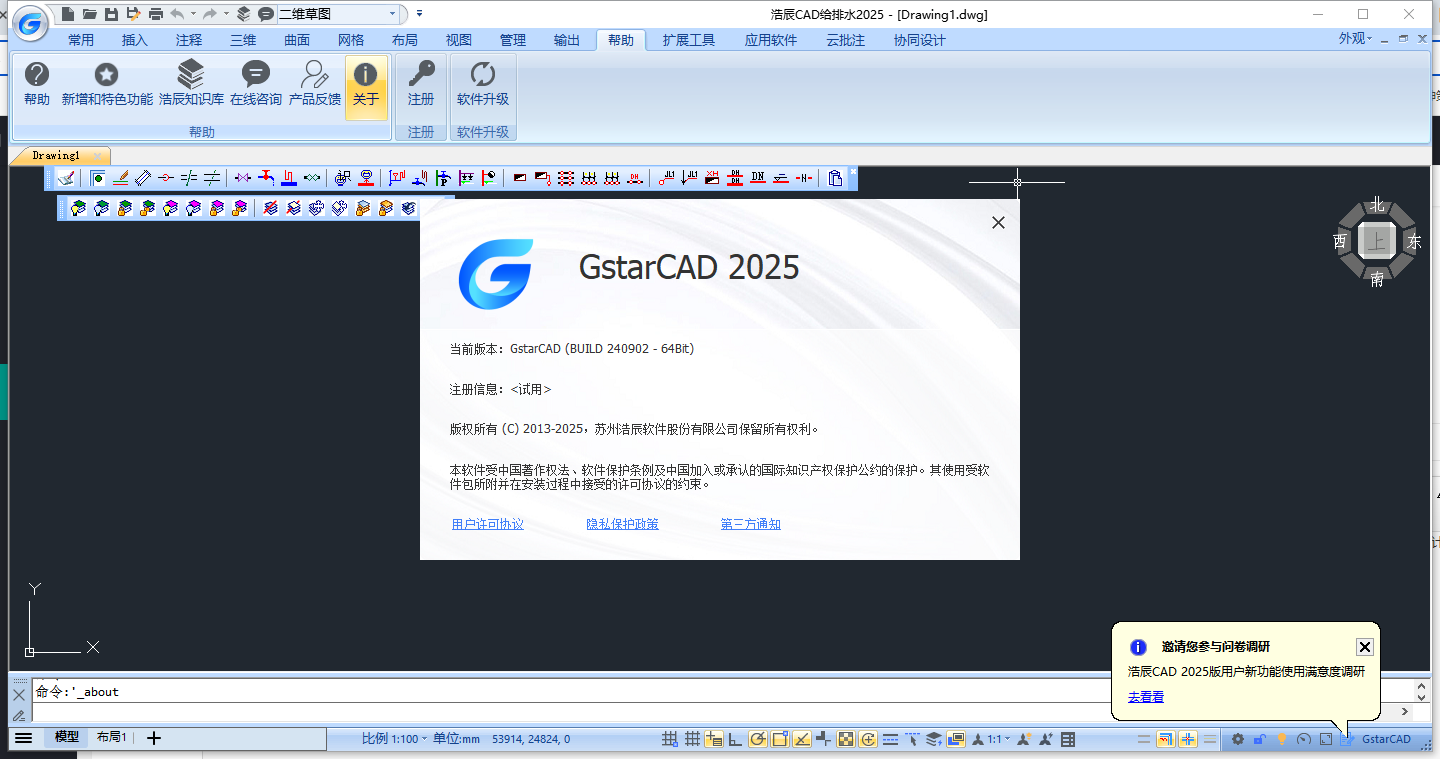1440x759 pixels.
Task: Click the 北 direction on the view compass
Action: pyautogui.click(x=1377, y=205)
